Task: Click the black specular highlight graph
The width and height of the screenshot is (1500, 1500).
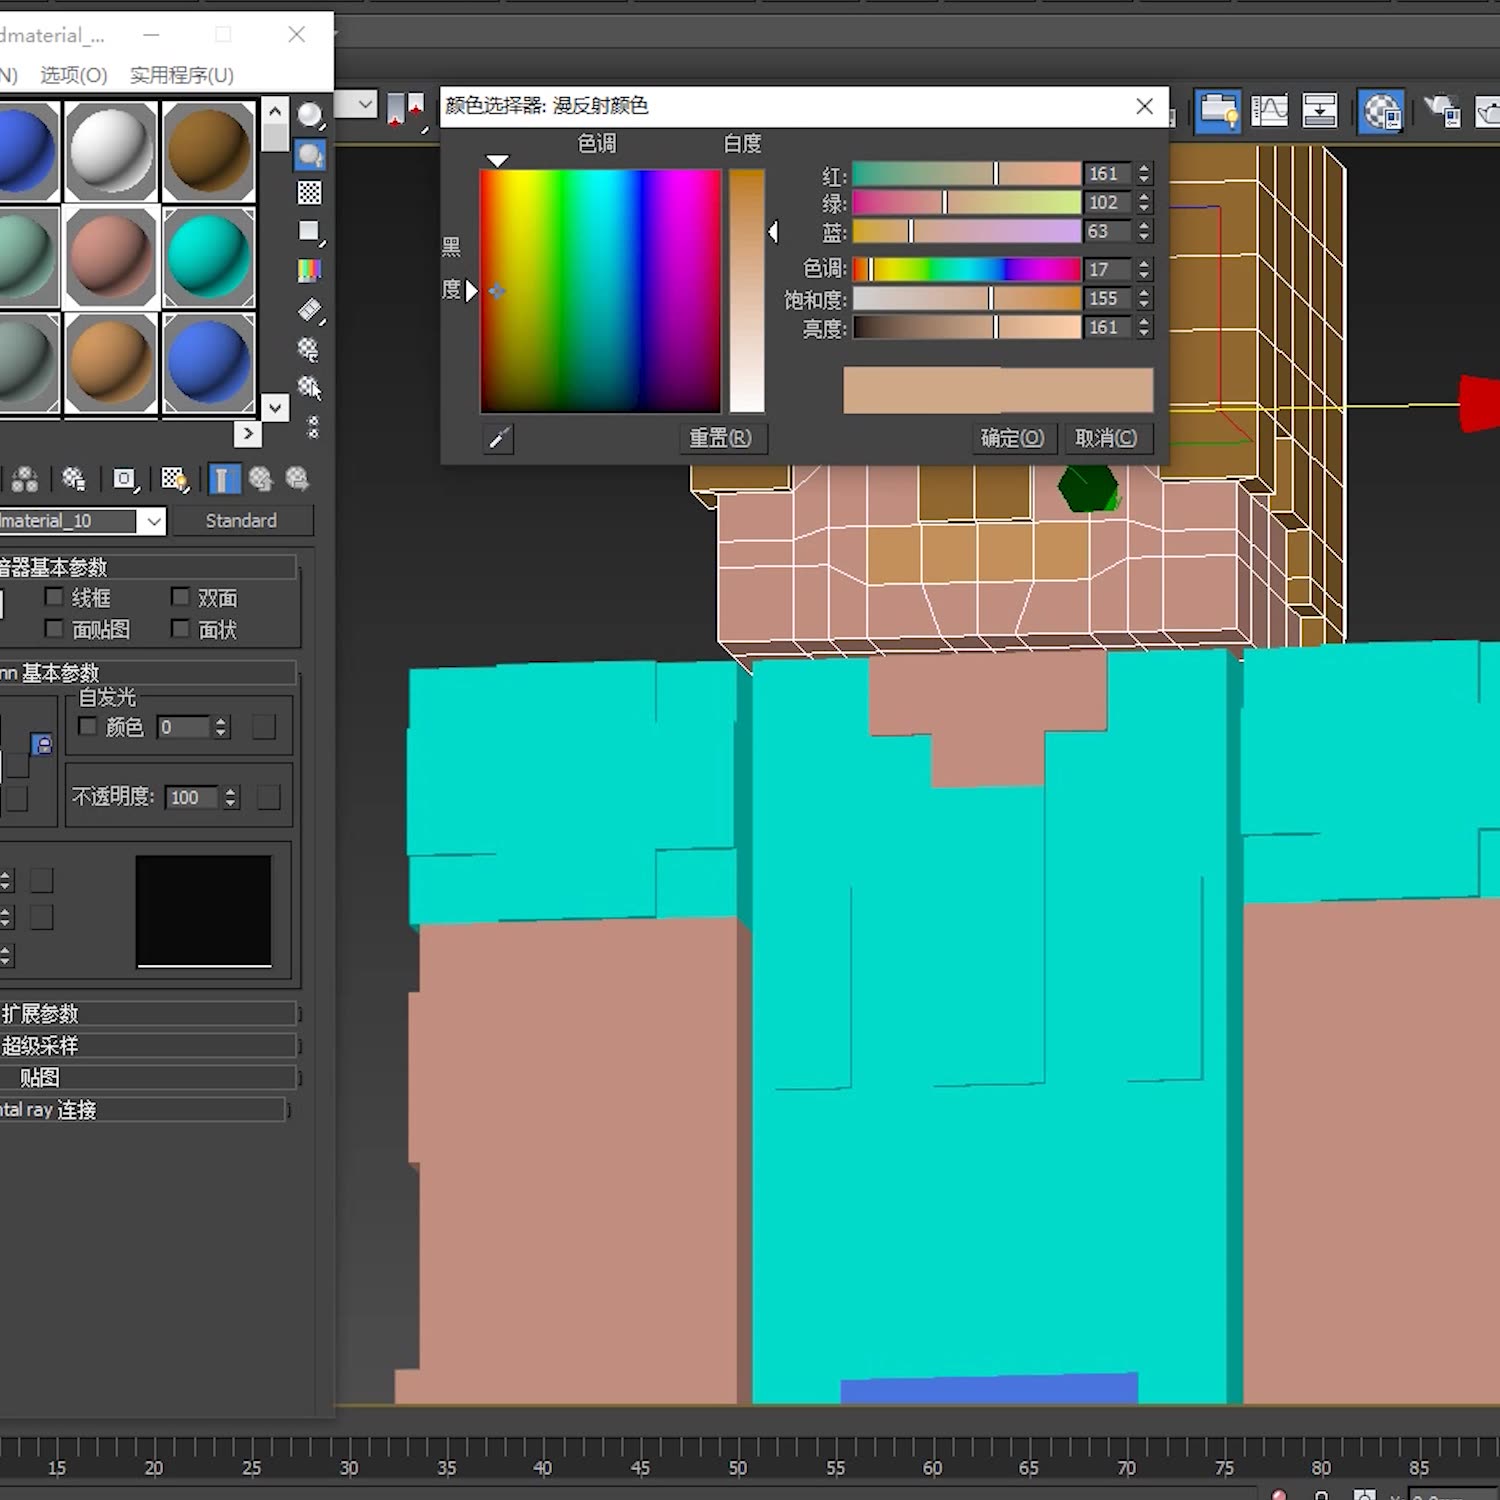Action: pyautogui.click(x=204, y=911)
